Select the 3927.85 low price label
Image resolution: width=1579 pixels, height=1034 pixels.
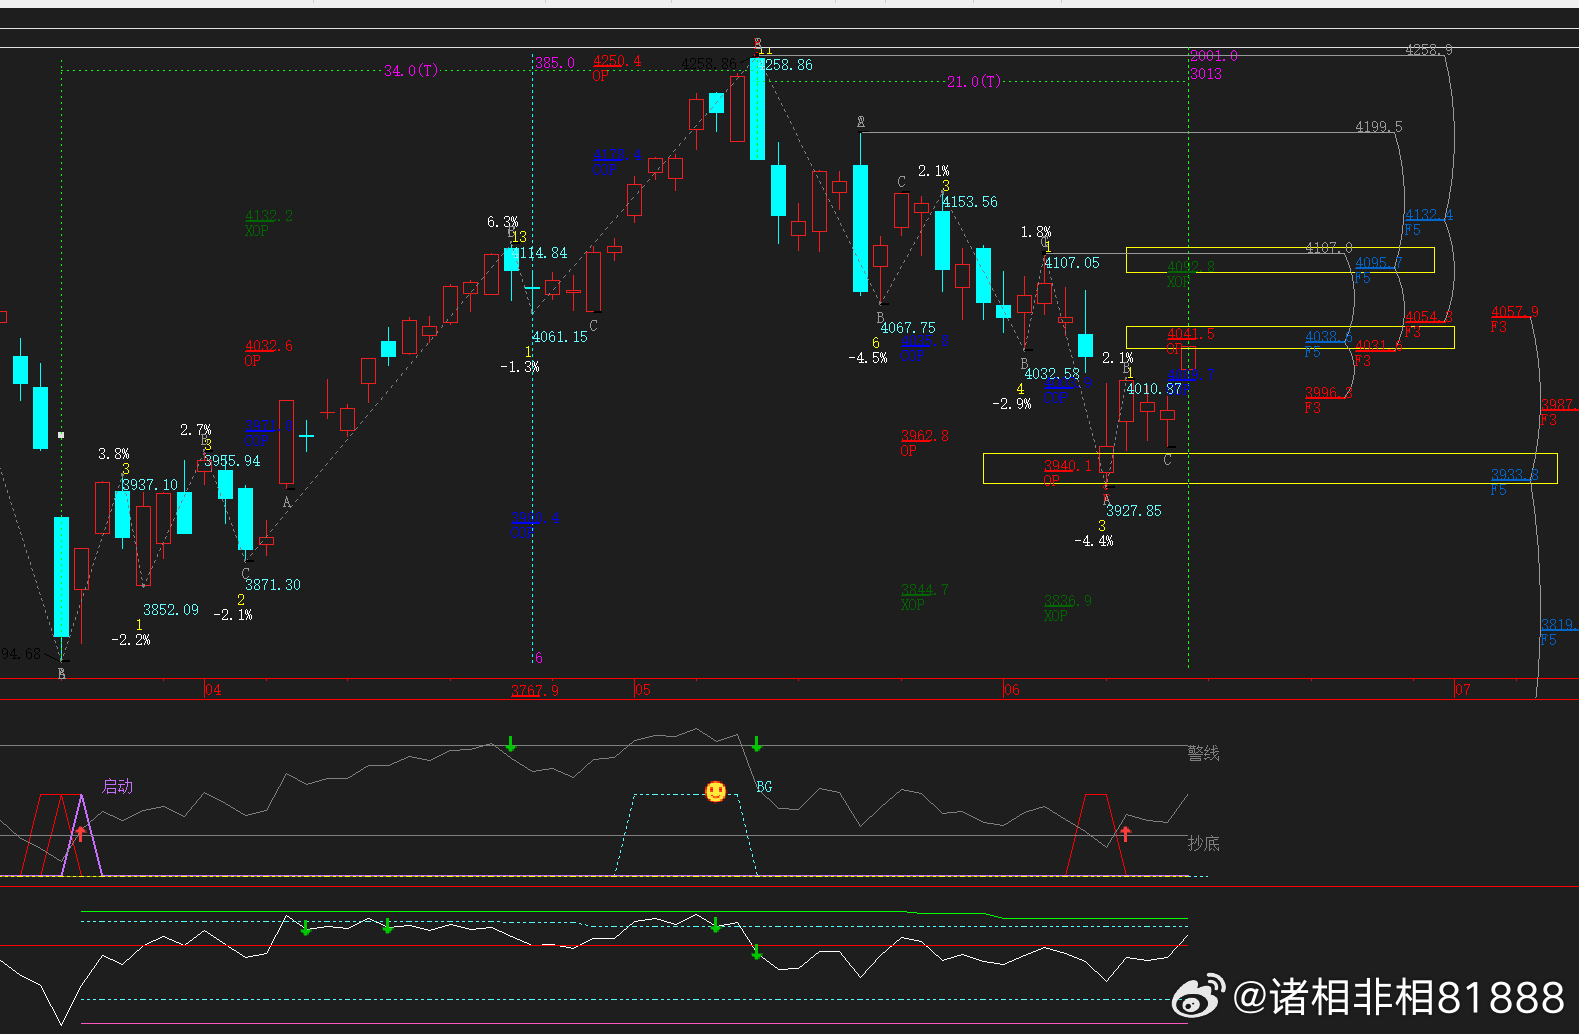click(x=1134, y=511)
